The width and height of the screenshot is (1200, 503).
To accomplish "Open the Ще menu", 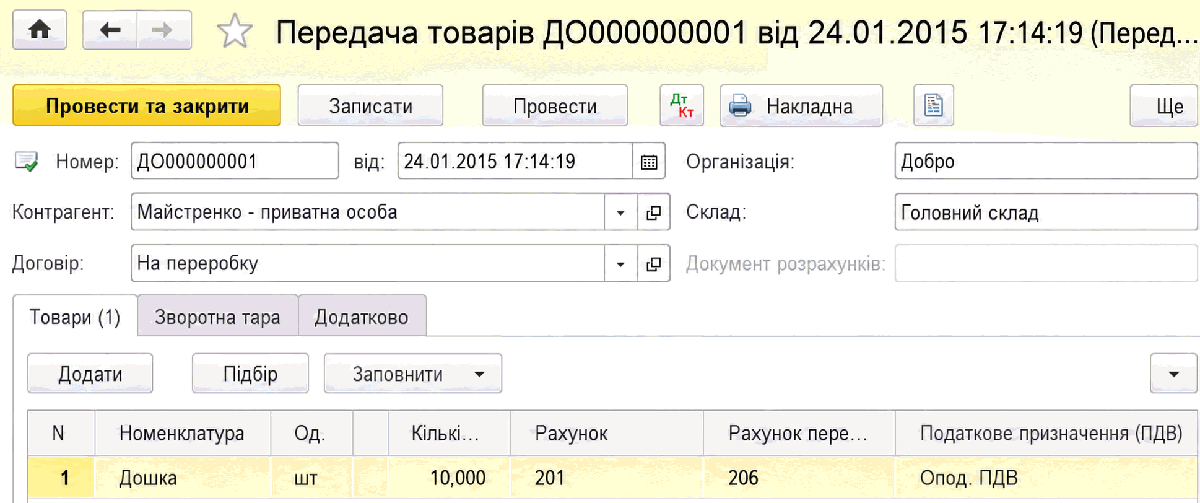I will 1164,106.
